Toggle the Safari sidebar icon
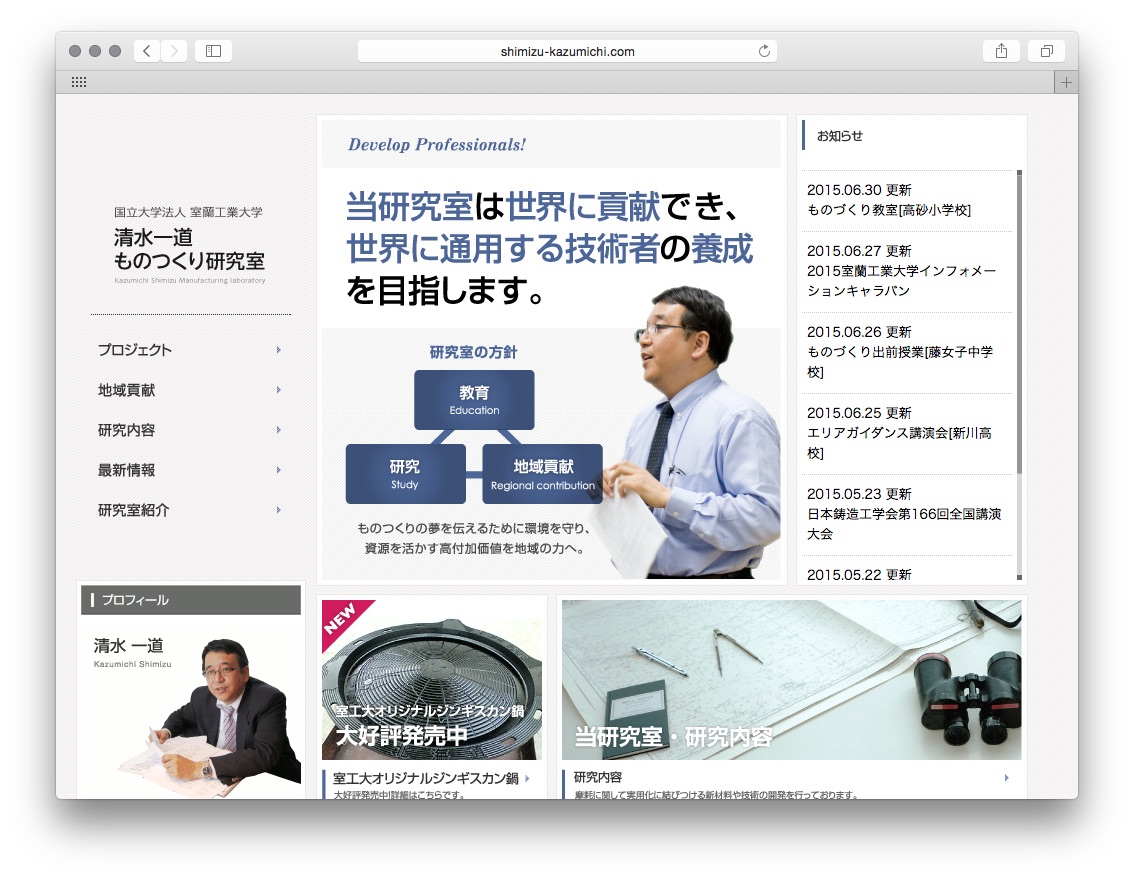Image resolution: width=1134 pixels, height=879 pixels. [x=213, y=51]
